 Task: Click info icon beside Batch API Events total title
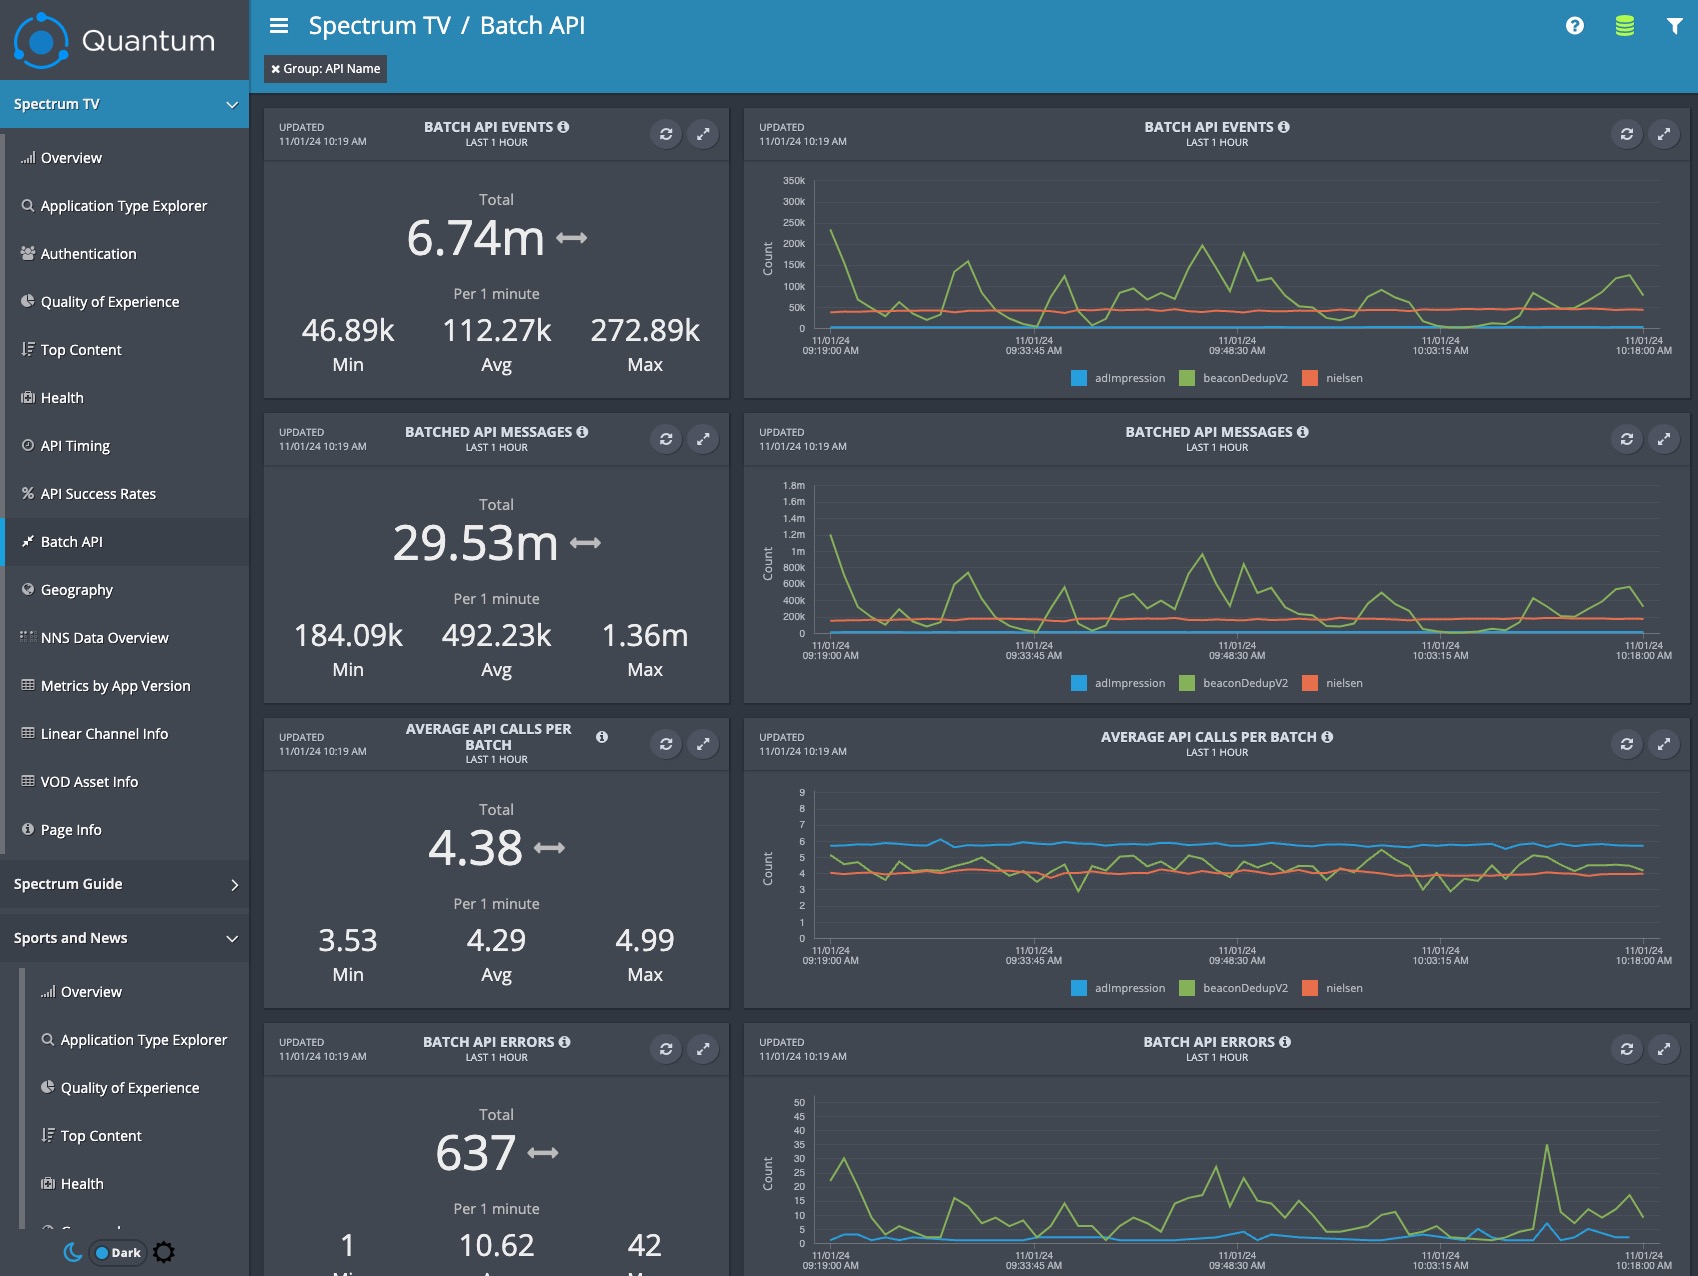coord(563,127)
